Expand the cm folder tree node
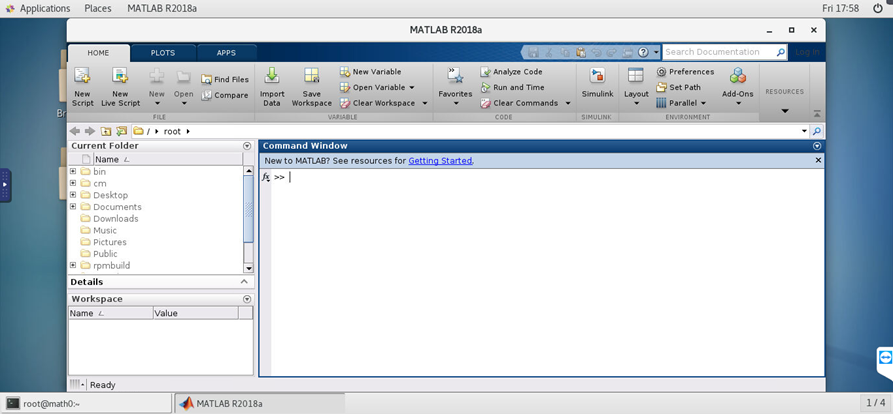893x414 pixels. click(x=73, y=183)
